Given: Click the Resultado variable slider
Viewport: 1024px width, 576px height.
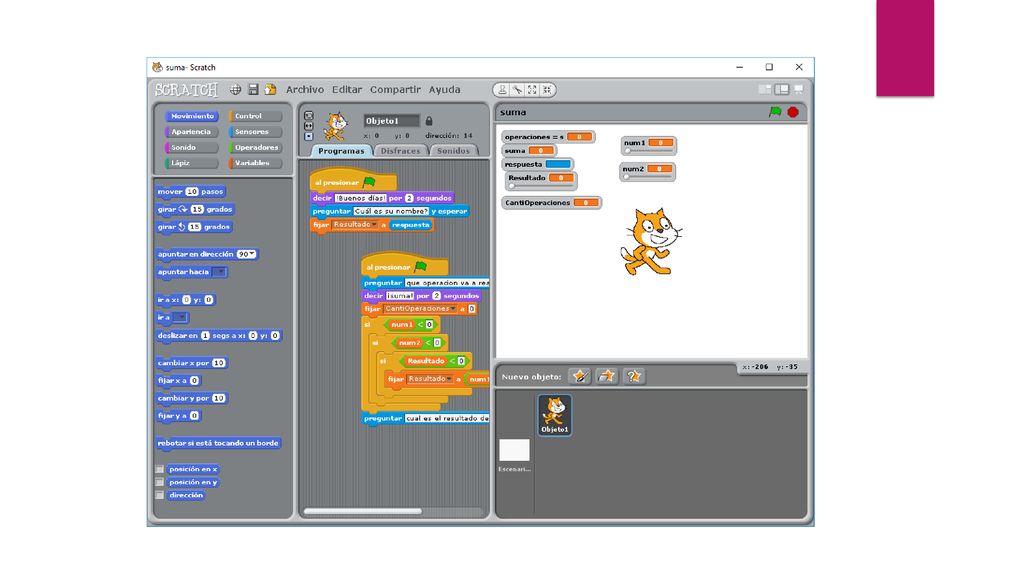Looking at the screenshot, I should (x=541, y=186).
